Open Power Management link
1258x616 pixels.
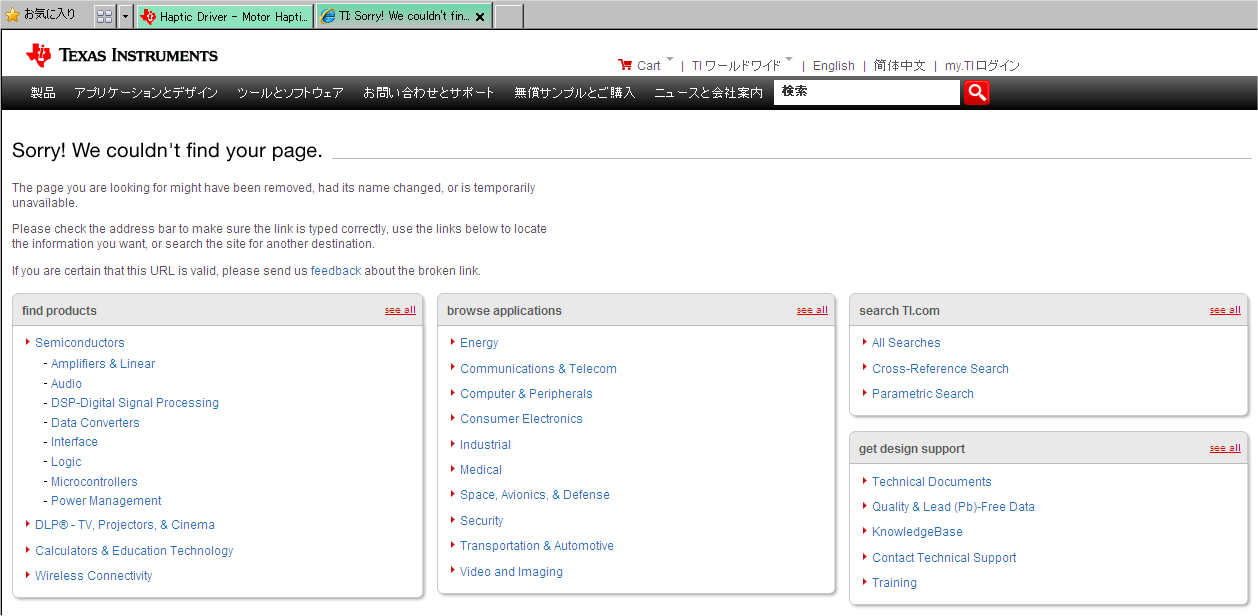click(106, 501)
